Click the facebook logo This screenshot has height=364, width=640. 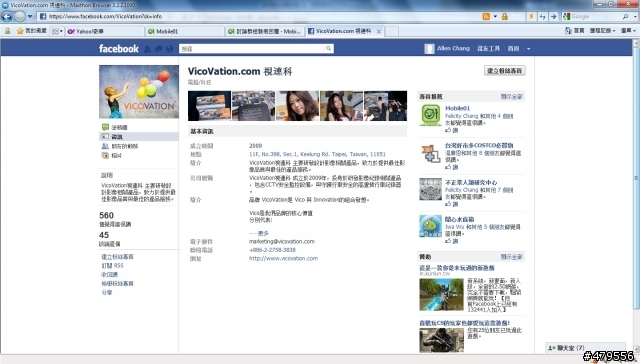click(x=119, y=49)
